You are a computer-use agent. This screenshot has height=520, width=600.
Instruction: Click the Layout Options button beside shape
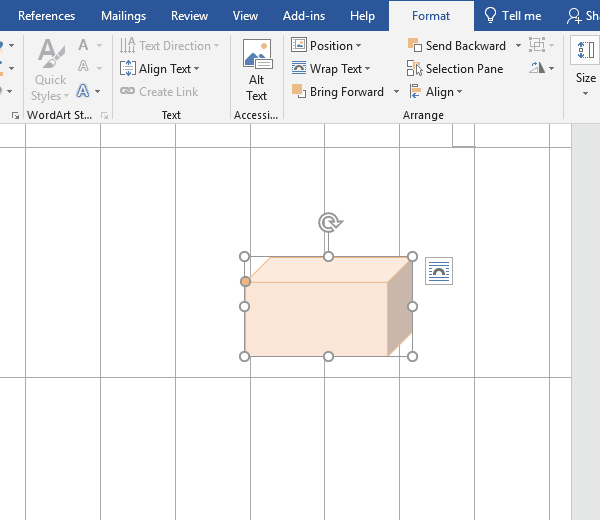439,271
